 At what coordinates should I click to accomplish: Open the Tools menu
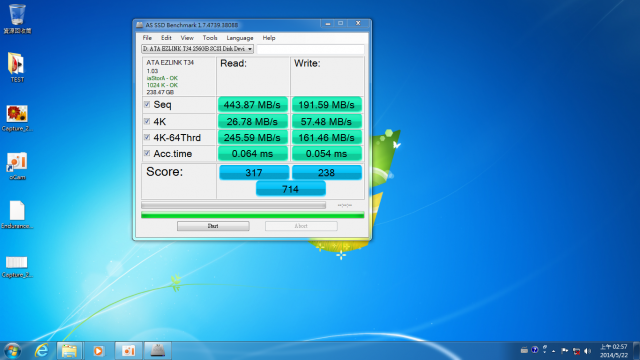[x=210, y=38]
